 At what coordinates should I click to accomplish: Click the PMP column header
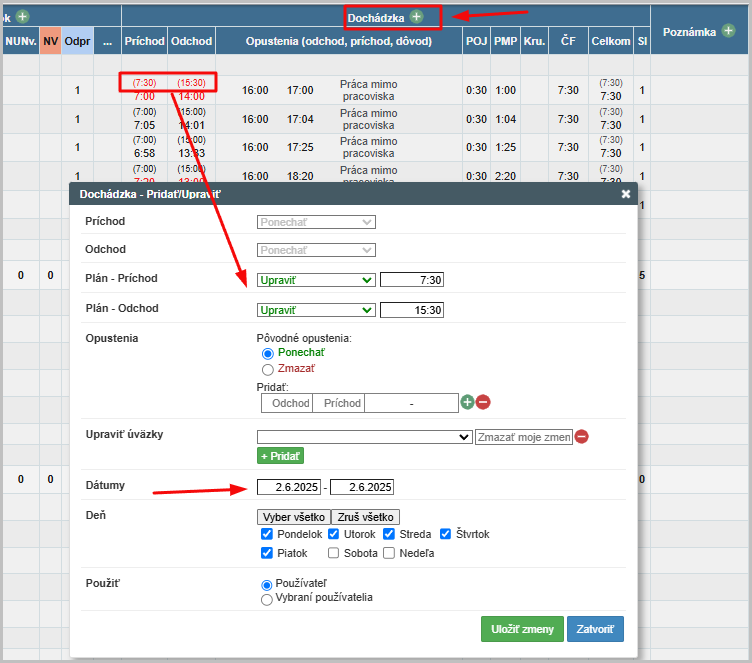505,41
